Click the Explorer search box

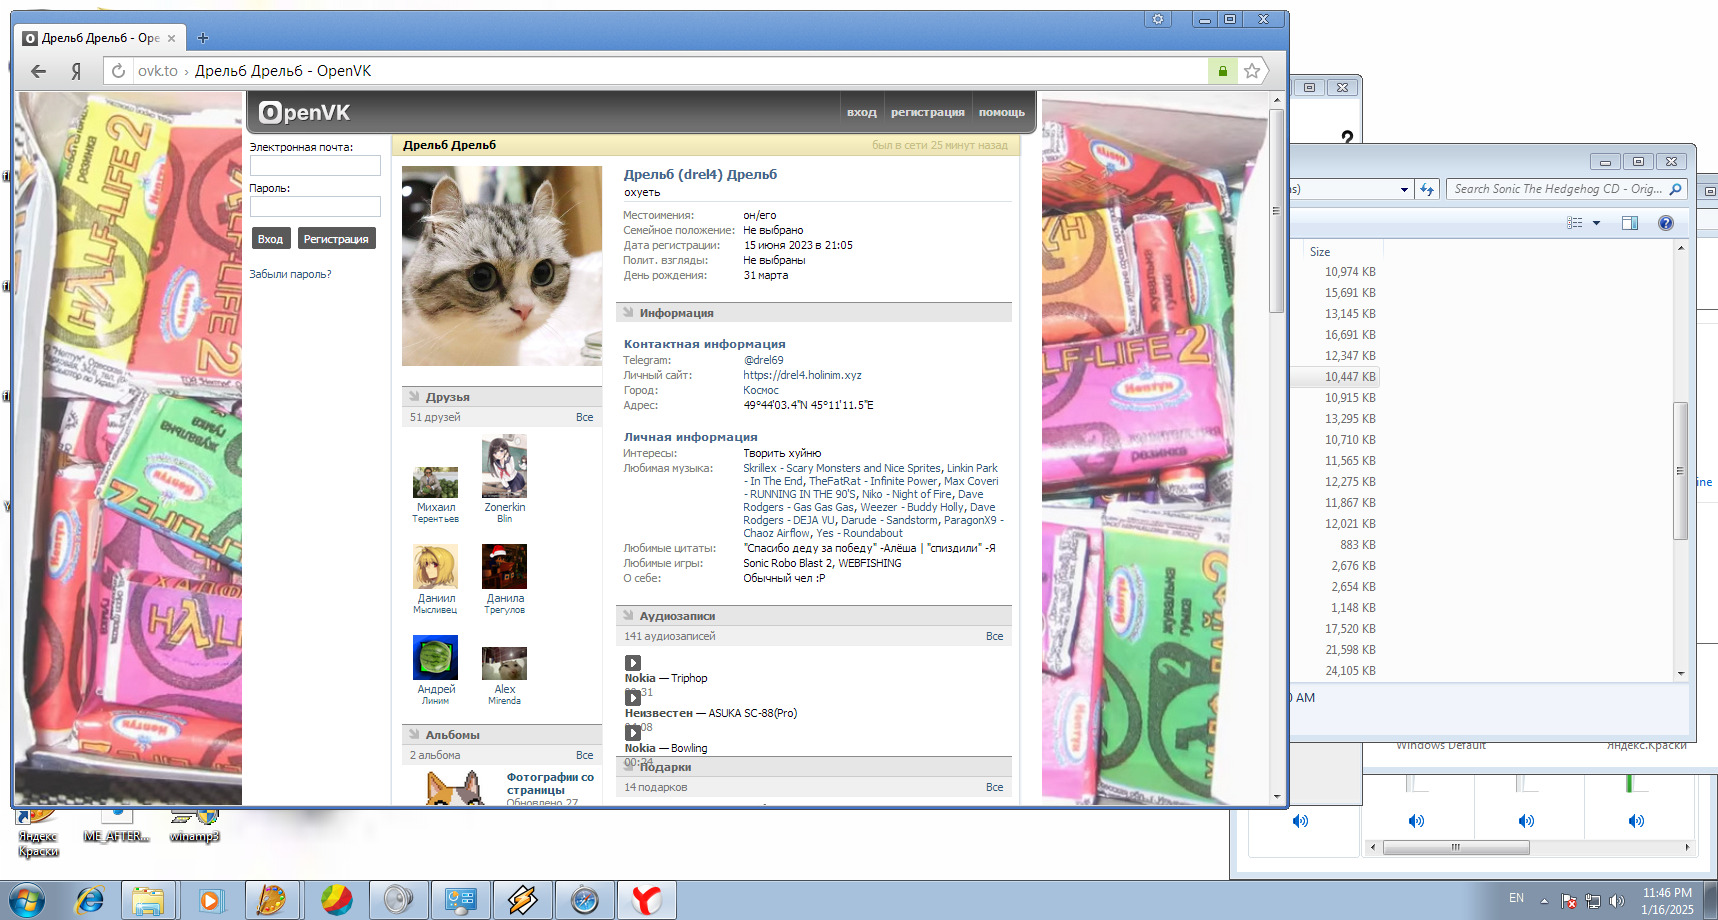click(x=1567, y=189)
